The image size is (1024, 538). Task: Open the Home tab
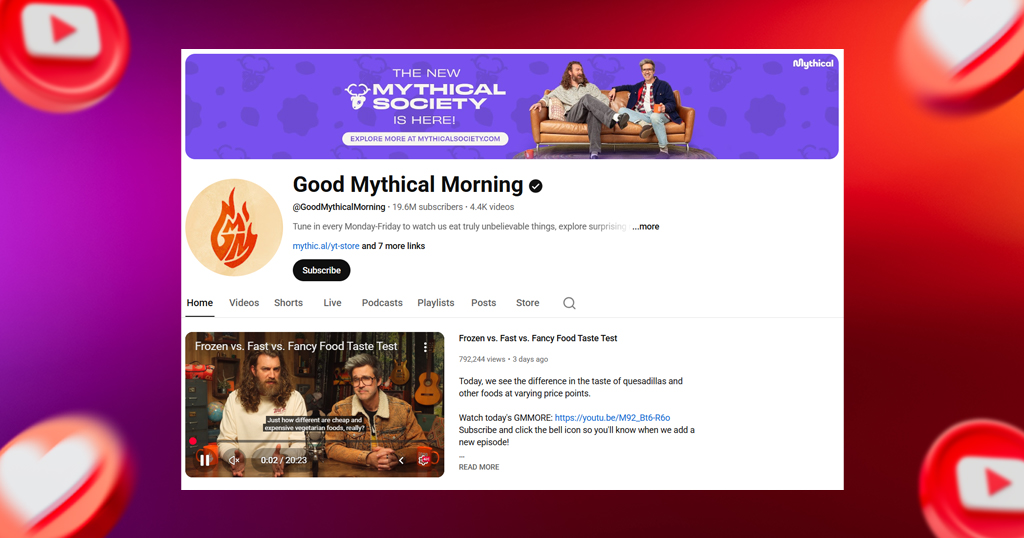tap(200, 303)
